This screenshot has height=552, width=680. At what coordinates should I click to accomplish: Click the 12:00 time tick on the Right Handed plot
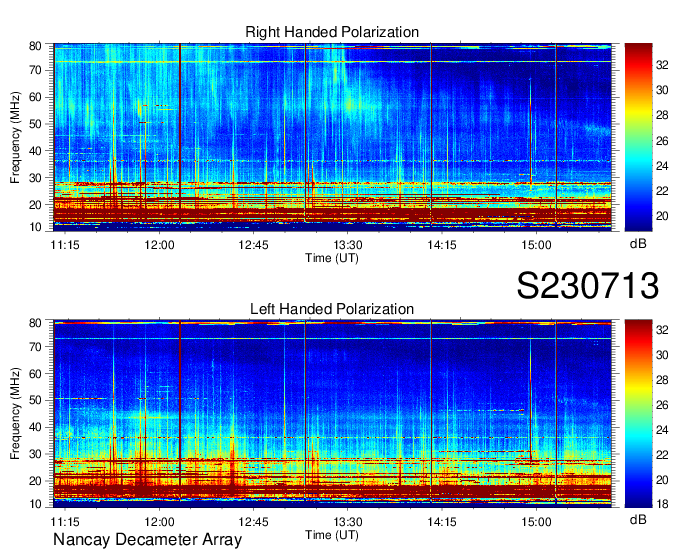pyautogui.click(x=159, y=245)
